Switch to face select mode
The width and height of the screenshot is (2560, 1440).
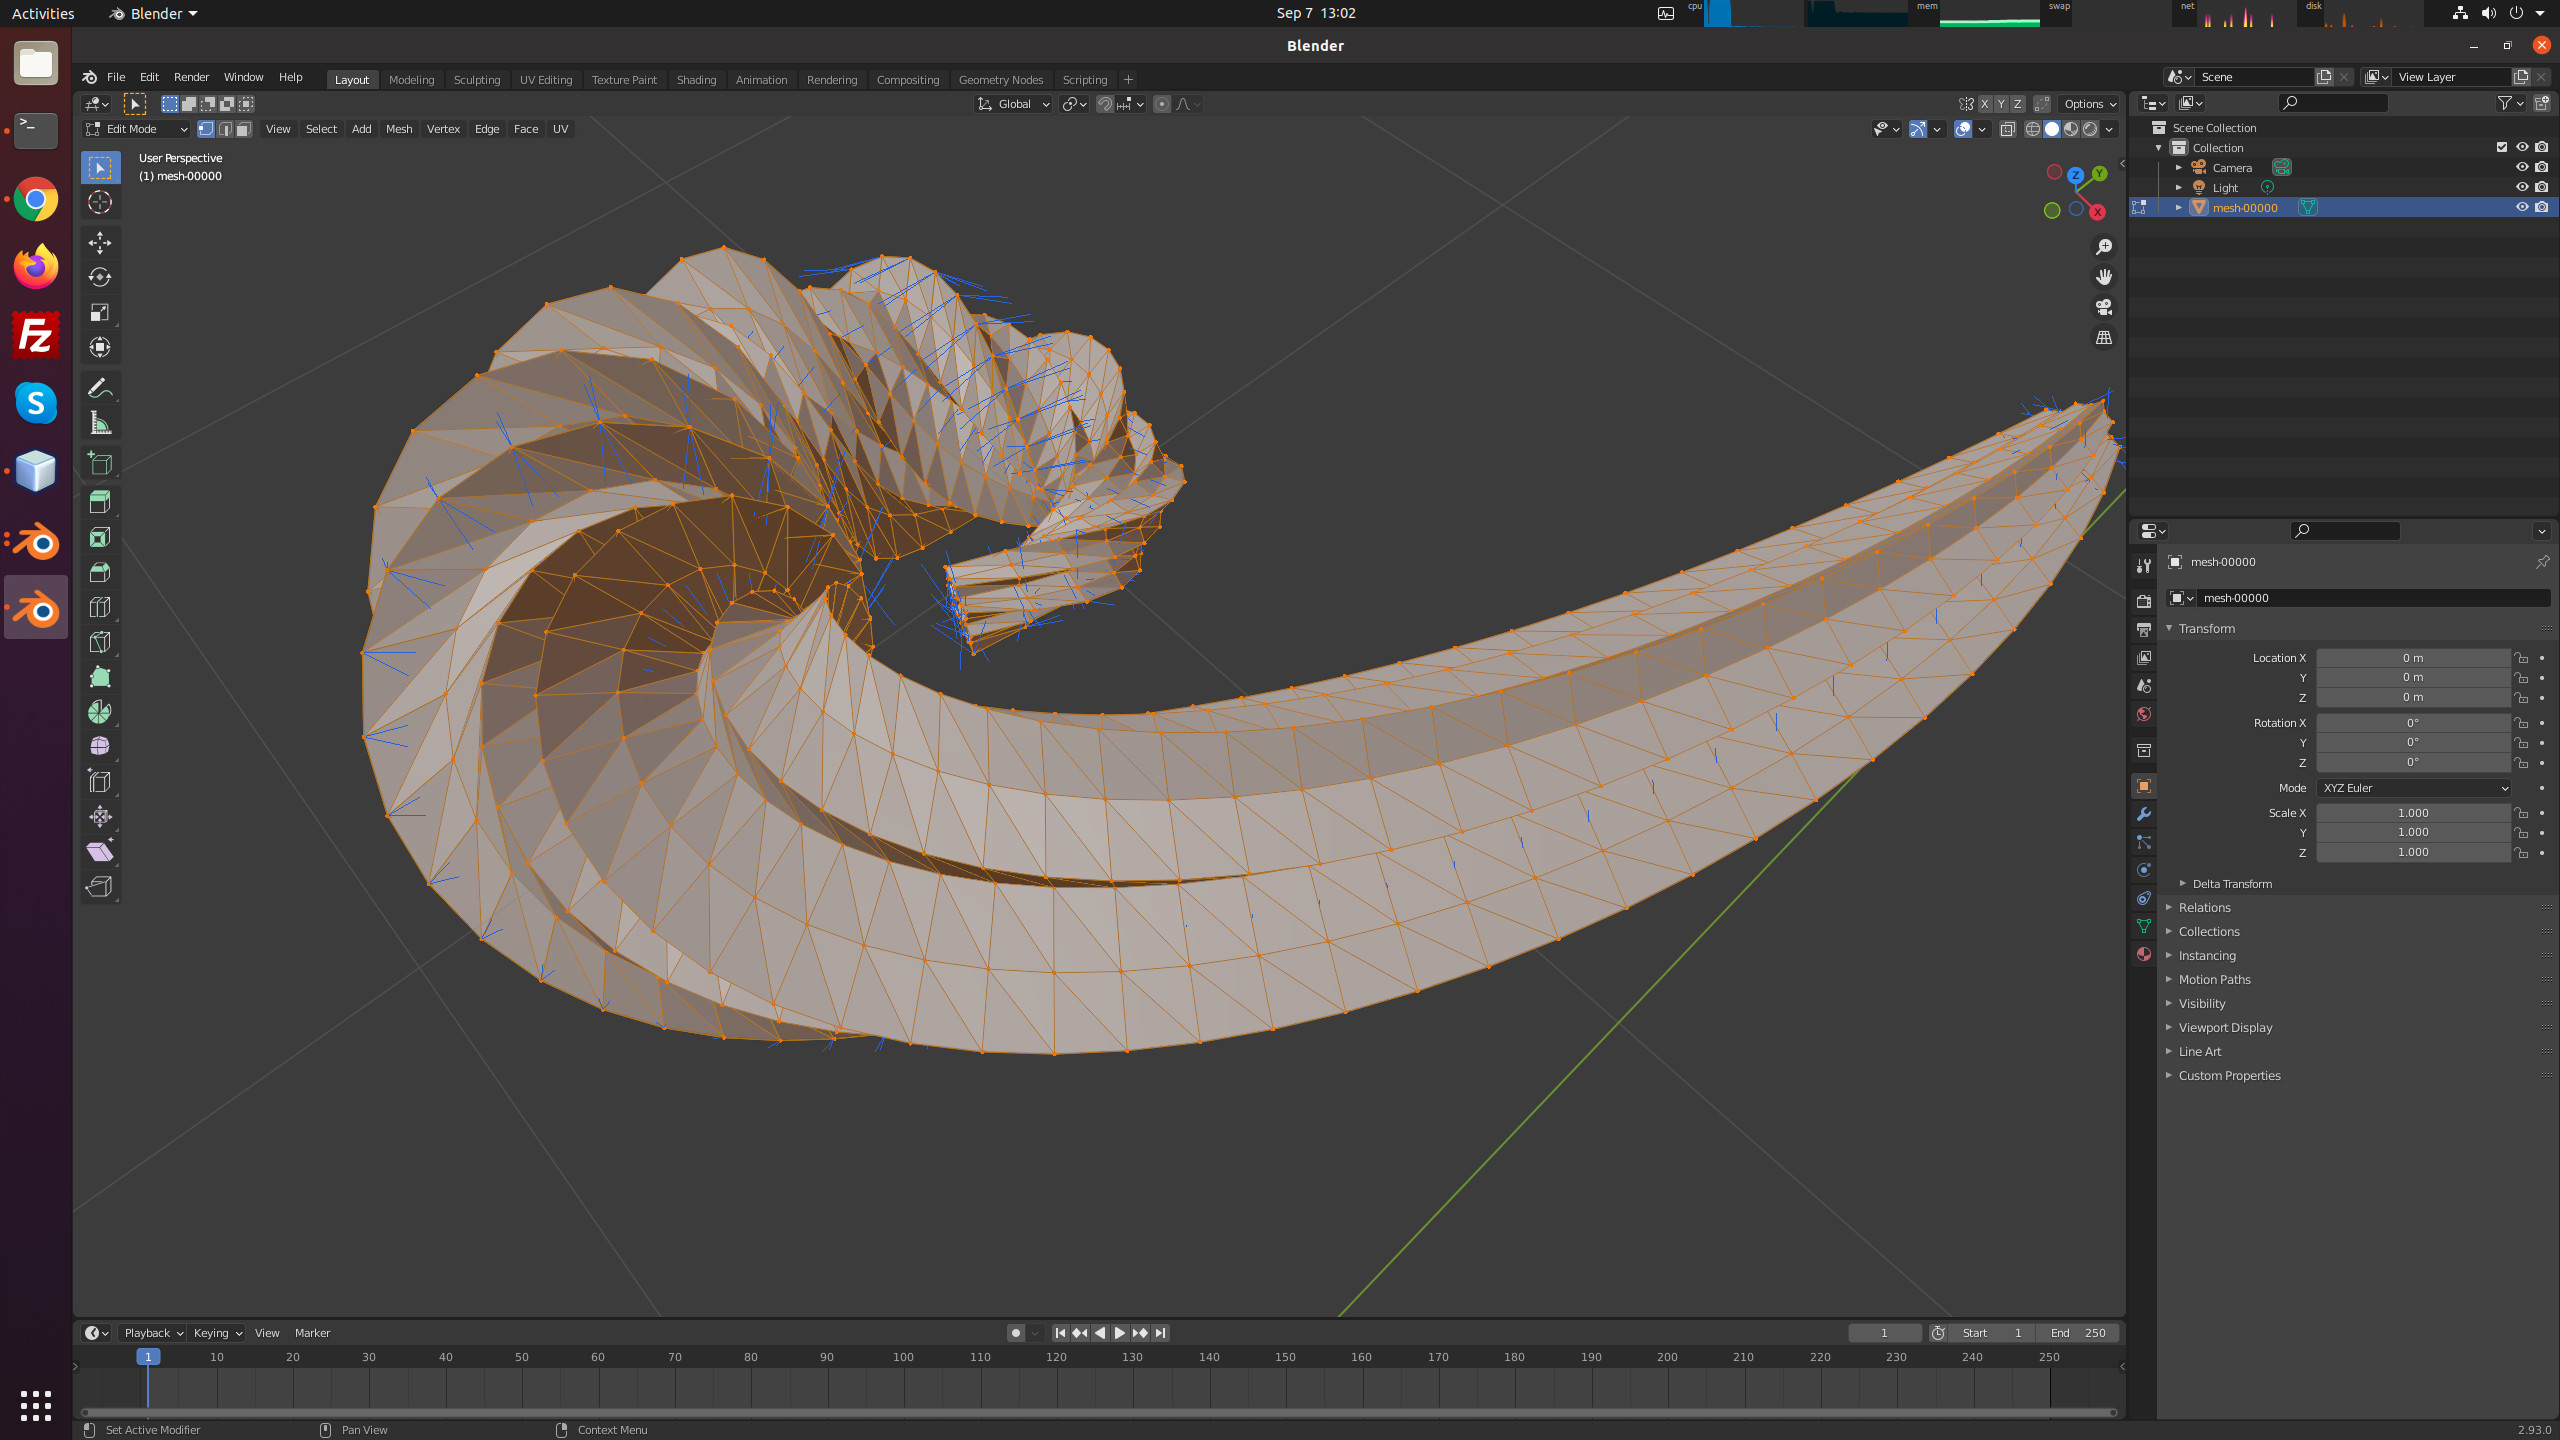pos(243,129)
